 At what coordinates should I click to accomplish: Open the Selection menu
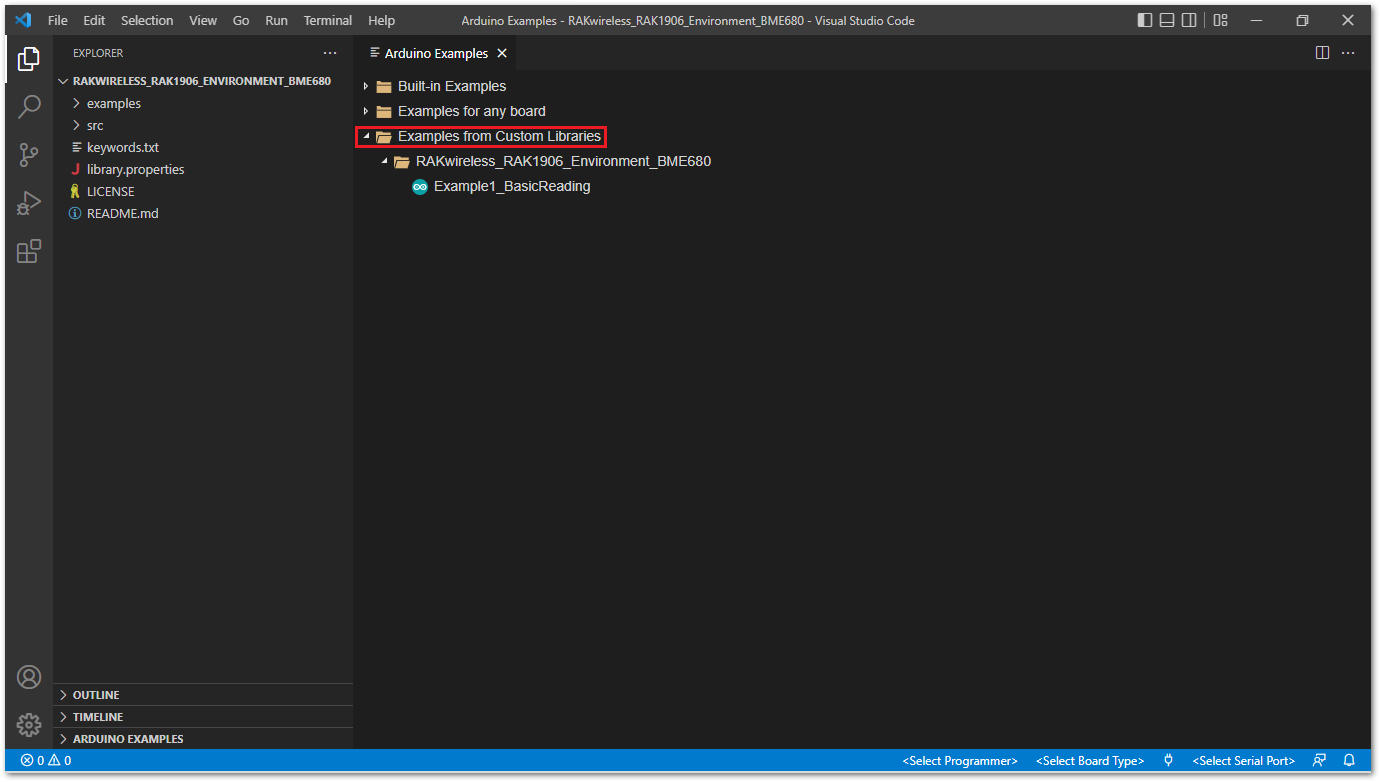click(147, 20)
